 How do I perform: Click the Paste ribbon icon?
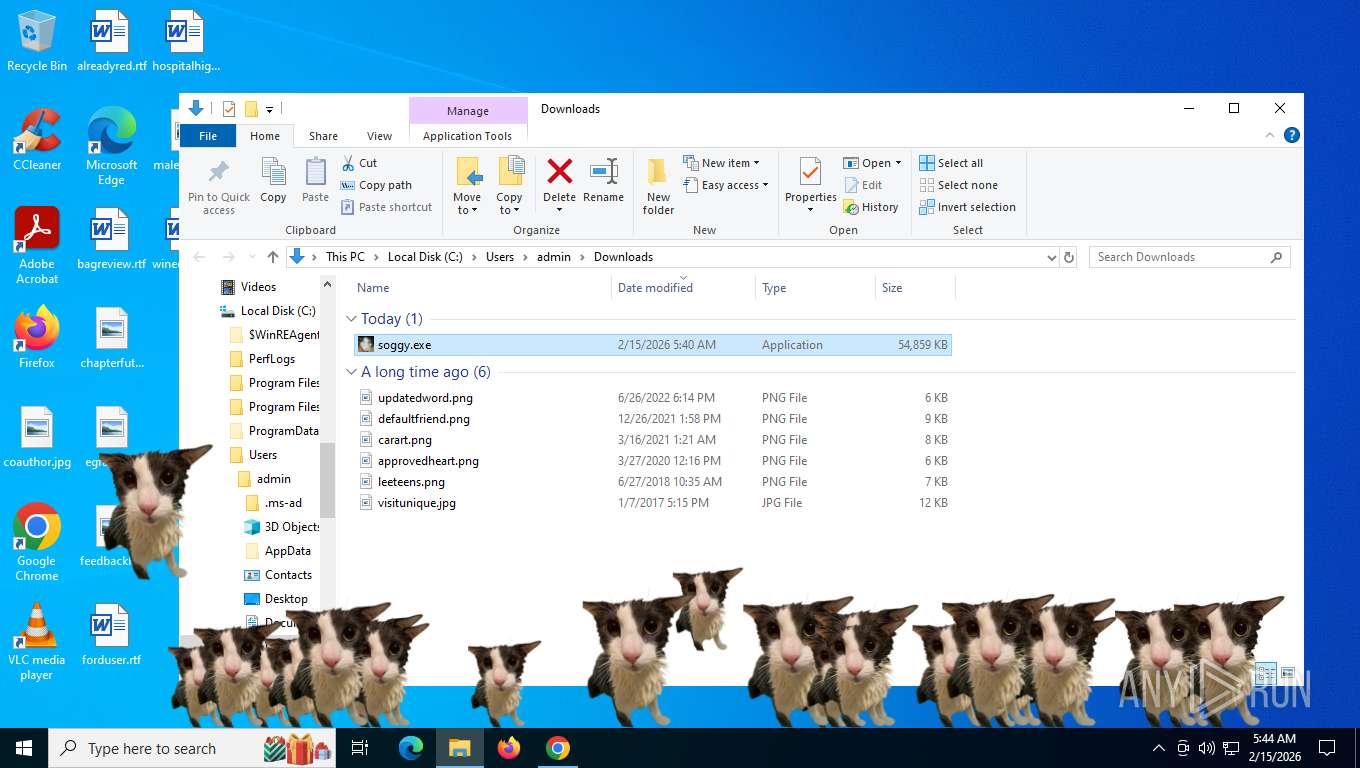pos(315,172)
